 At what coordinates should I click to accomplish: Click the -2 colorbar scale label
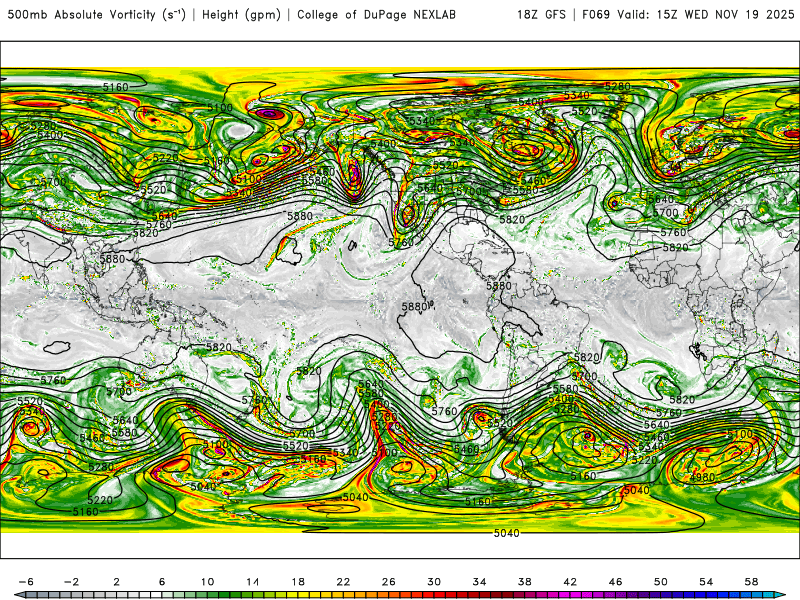click(71, 582)
